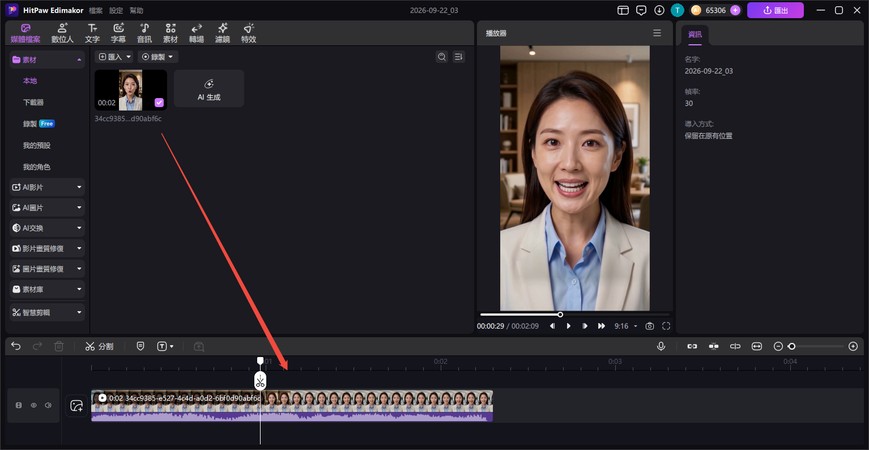Image resolution: width=869 pixels, height=450 pixels.
Task: Click the playhead scissors split icon
Action: pos(260,381)
